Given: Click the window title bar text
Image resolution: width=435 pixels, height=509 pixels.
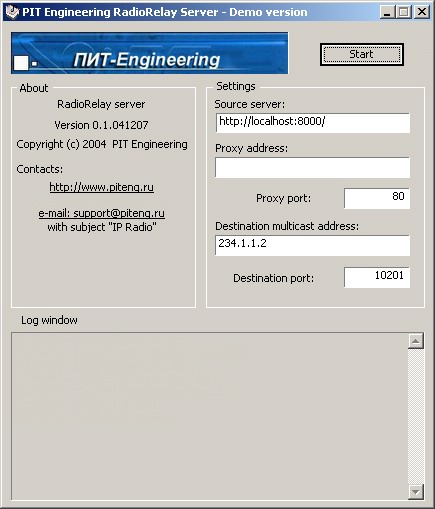Looking at the screenshot, I should (165, 12).
